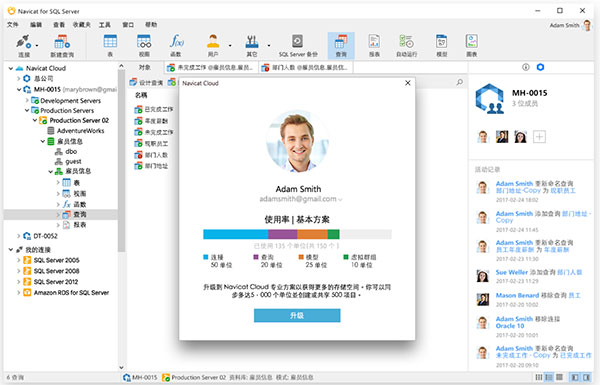The image size is (600, 385).
Task: Collapse the Production Servers folder
Action: tap(27, 110)
